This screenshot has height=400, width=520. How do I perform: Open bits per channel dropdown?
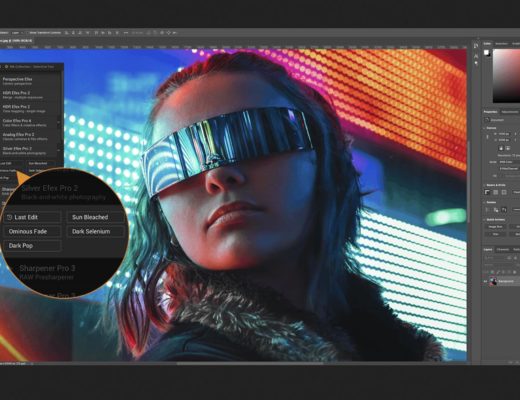tap(509, 168)
